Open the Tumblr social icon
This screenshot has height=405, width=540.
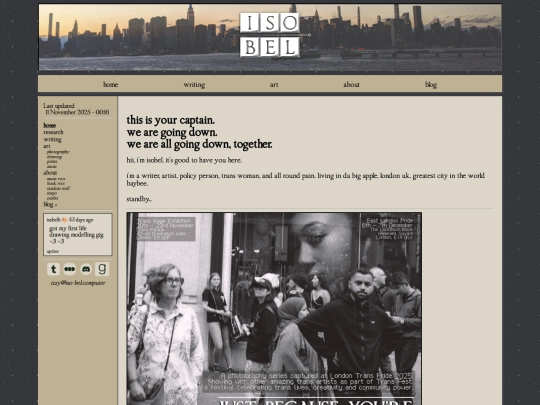(53, 269)
